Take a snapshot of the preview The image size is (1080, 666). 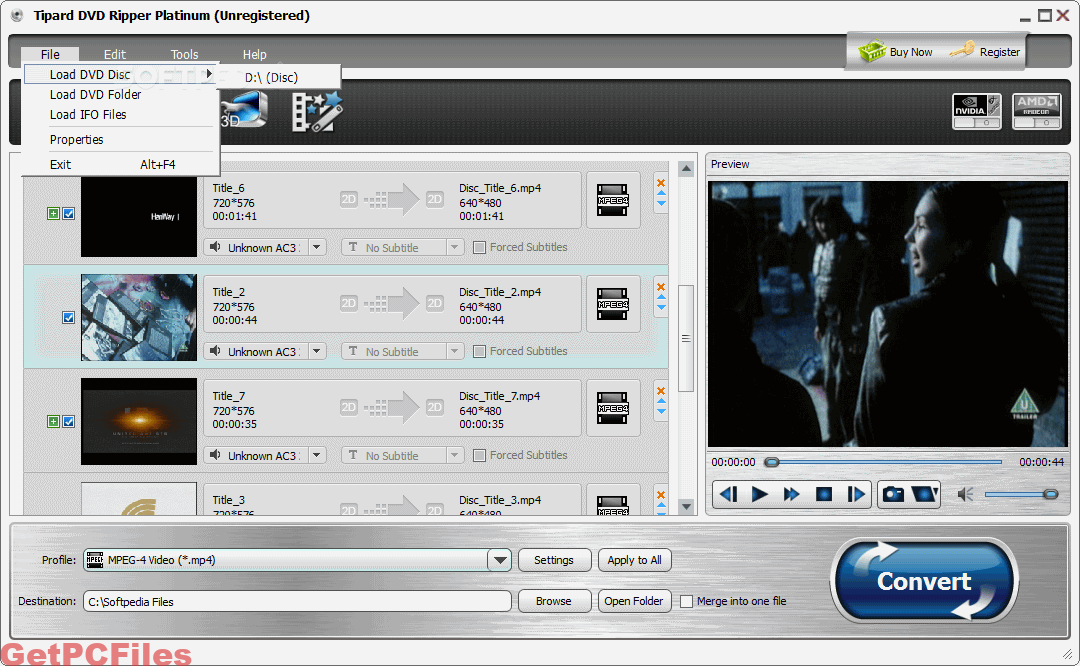click(x=893, y=494)
